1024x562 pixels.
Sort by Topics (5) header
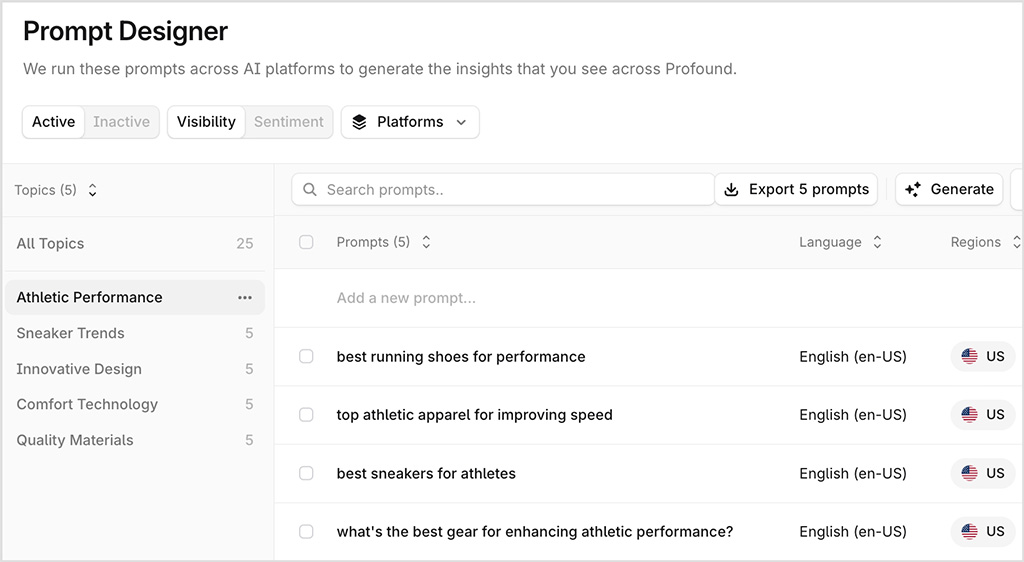56,190
